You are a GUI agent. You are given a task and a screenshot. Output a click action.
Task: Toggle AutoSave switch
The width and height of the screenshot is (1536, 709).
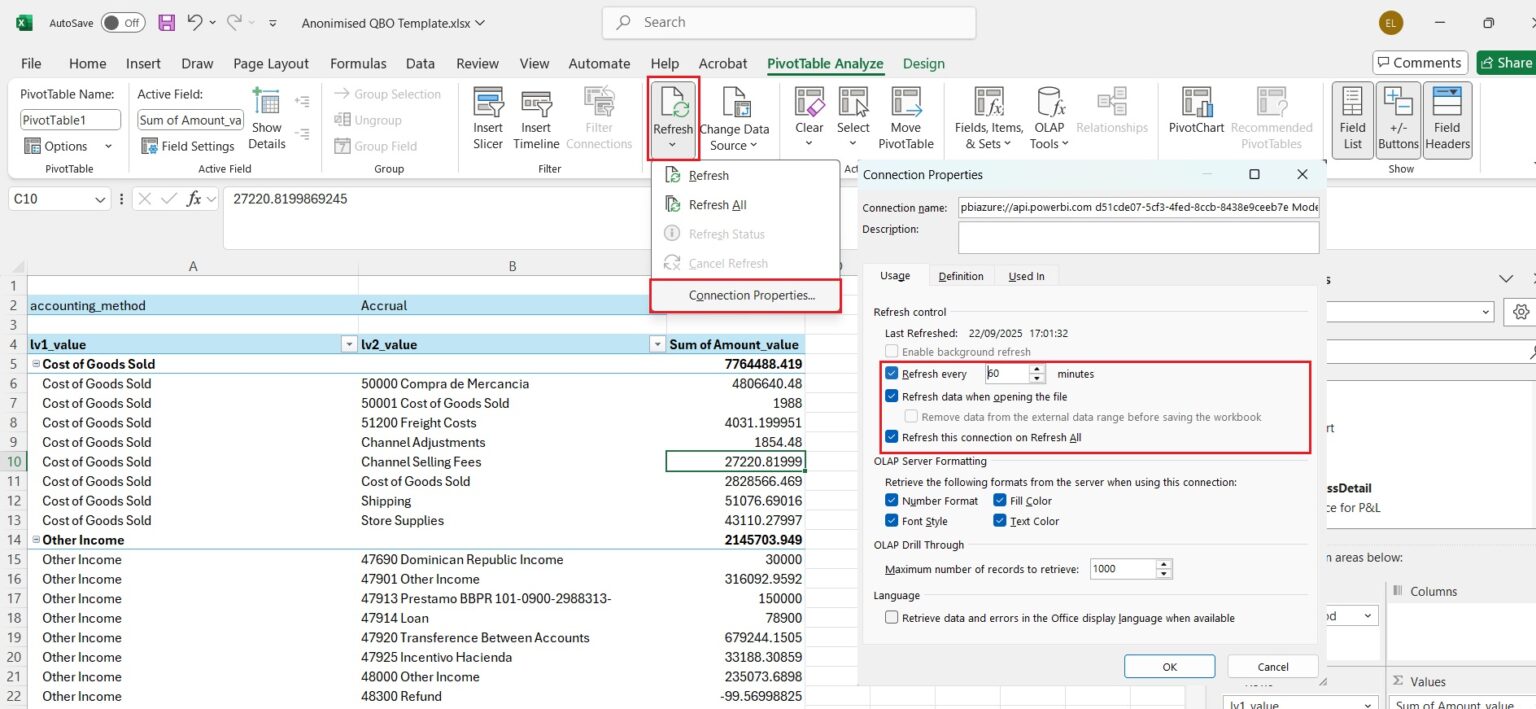pos(122,22)
